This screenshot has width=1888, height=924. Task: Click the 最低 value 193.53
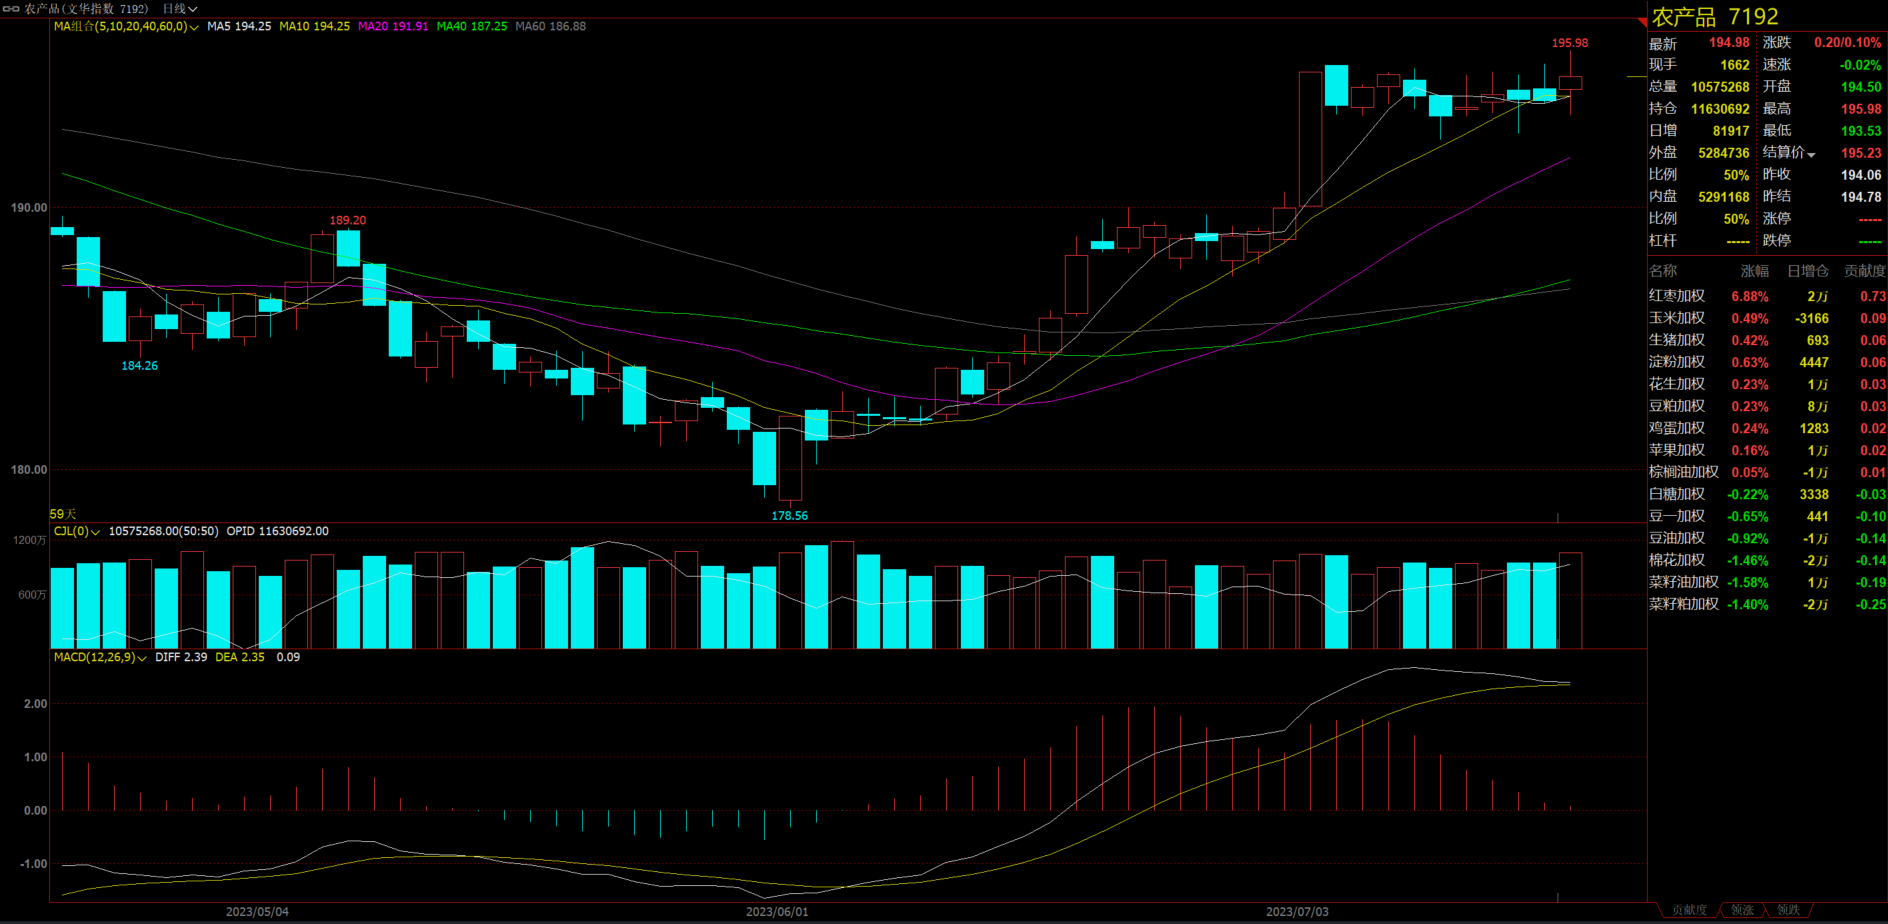click(x=1861, y=131)
